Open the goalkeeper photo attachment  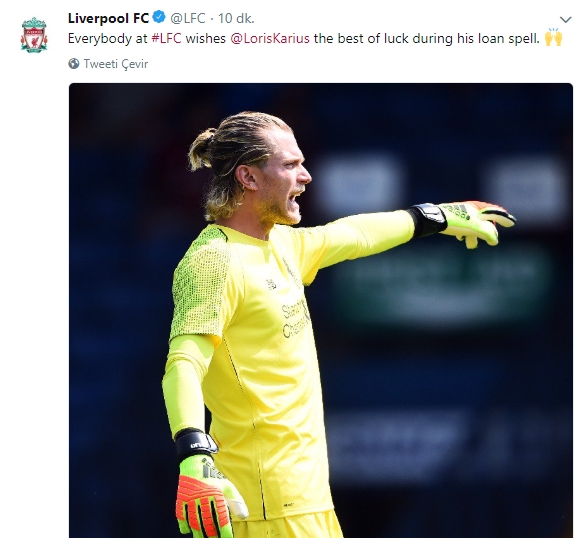tap(321, 311)
